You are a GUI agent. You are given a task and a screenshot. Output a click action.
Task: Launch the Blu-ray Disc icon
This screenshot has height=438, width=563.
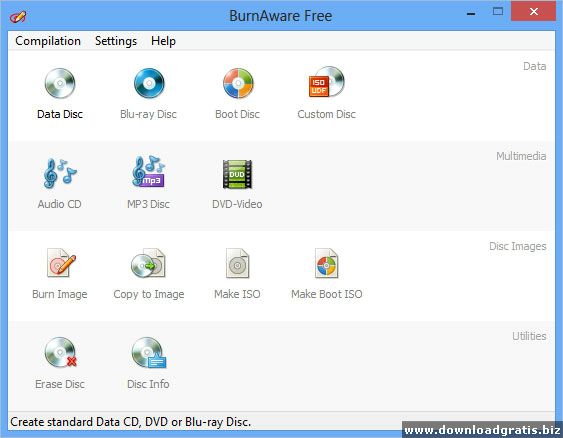[x=149, y=83]
